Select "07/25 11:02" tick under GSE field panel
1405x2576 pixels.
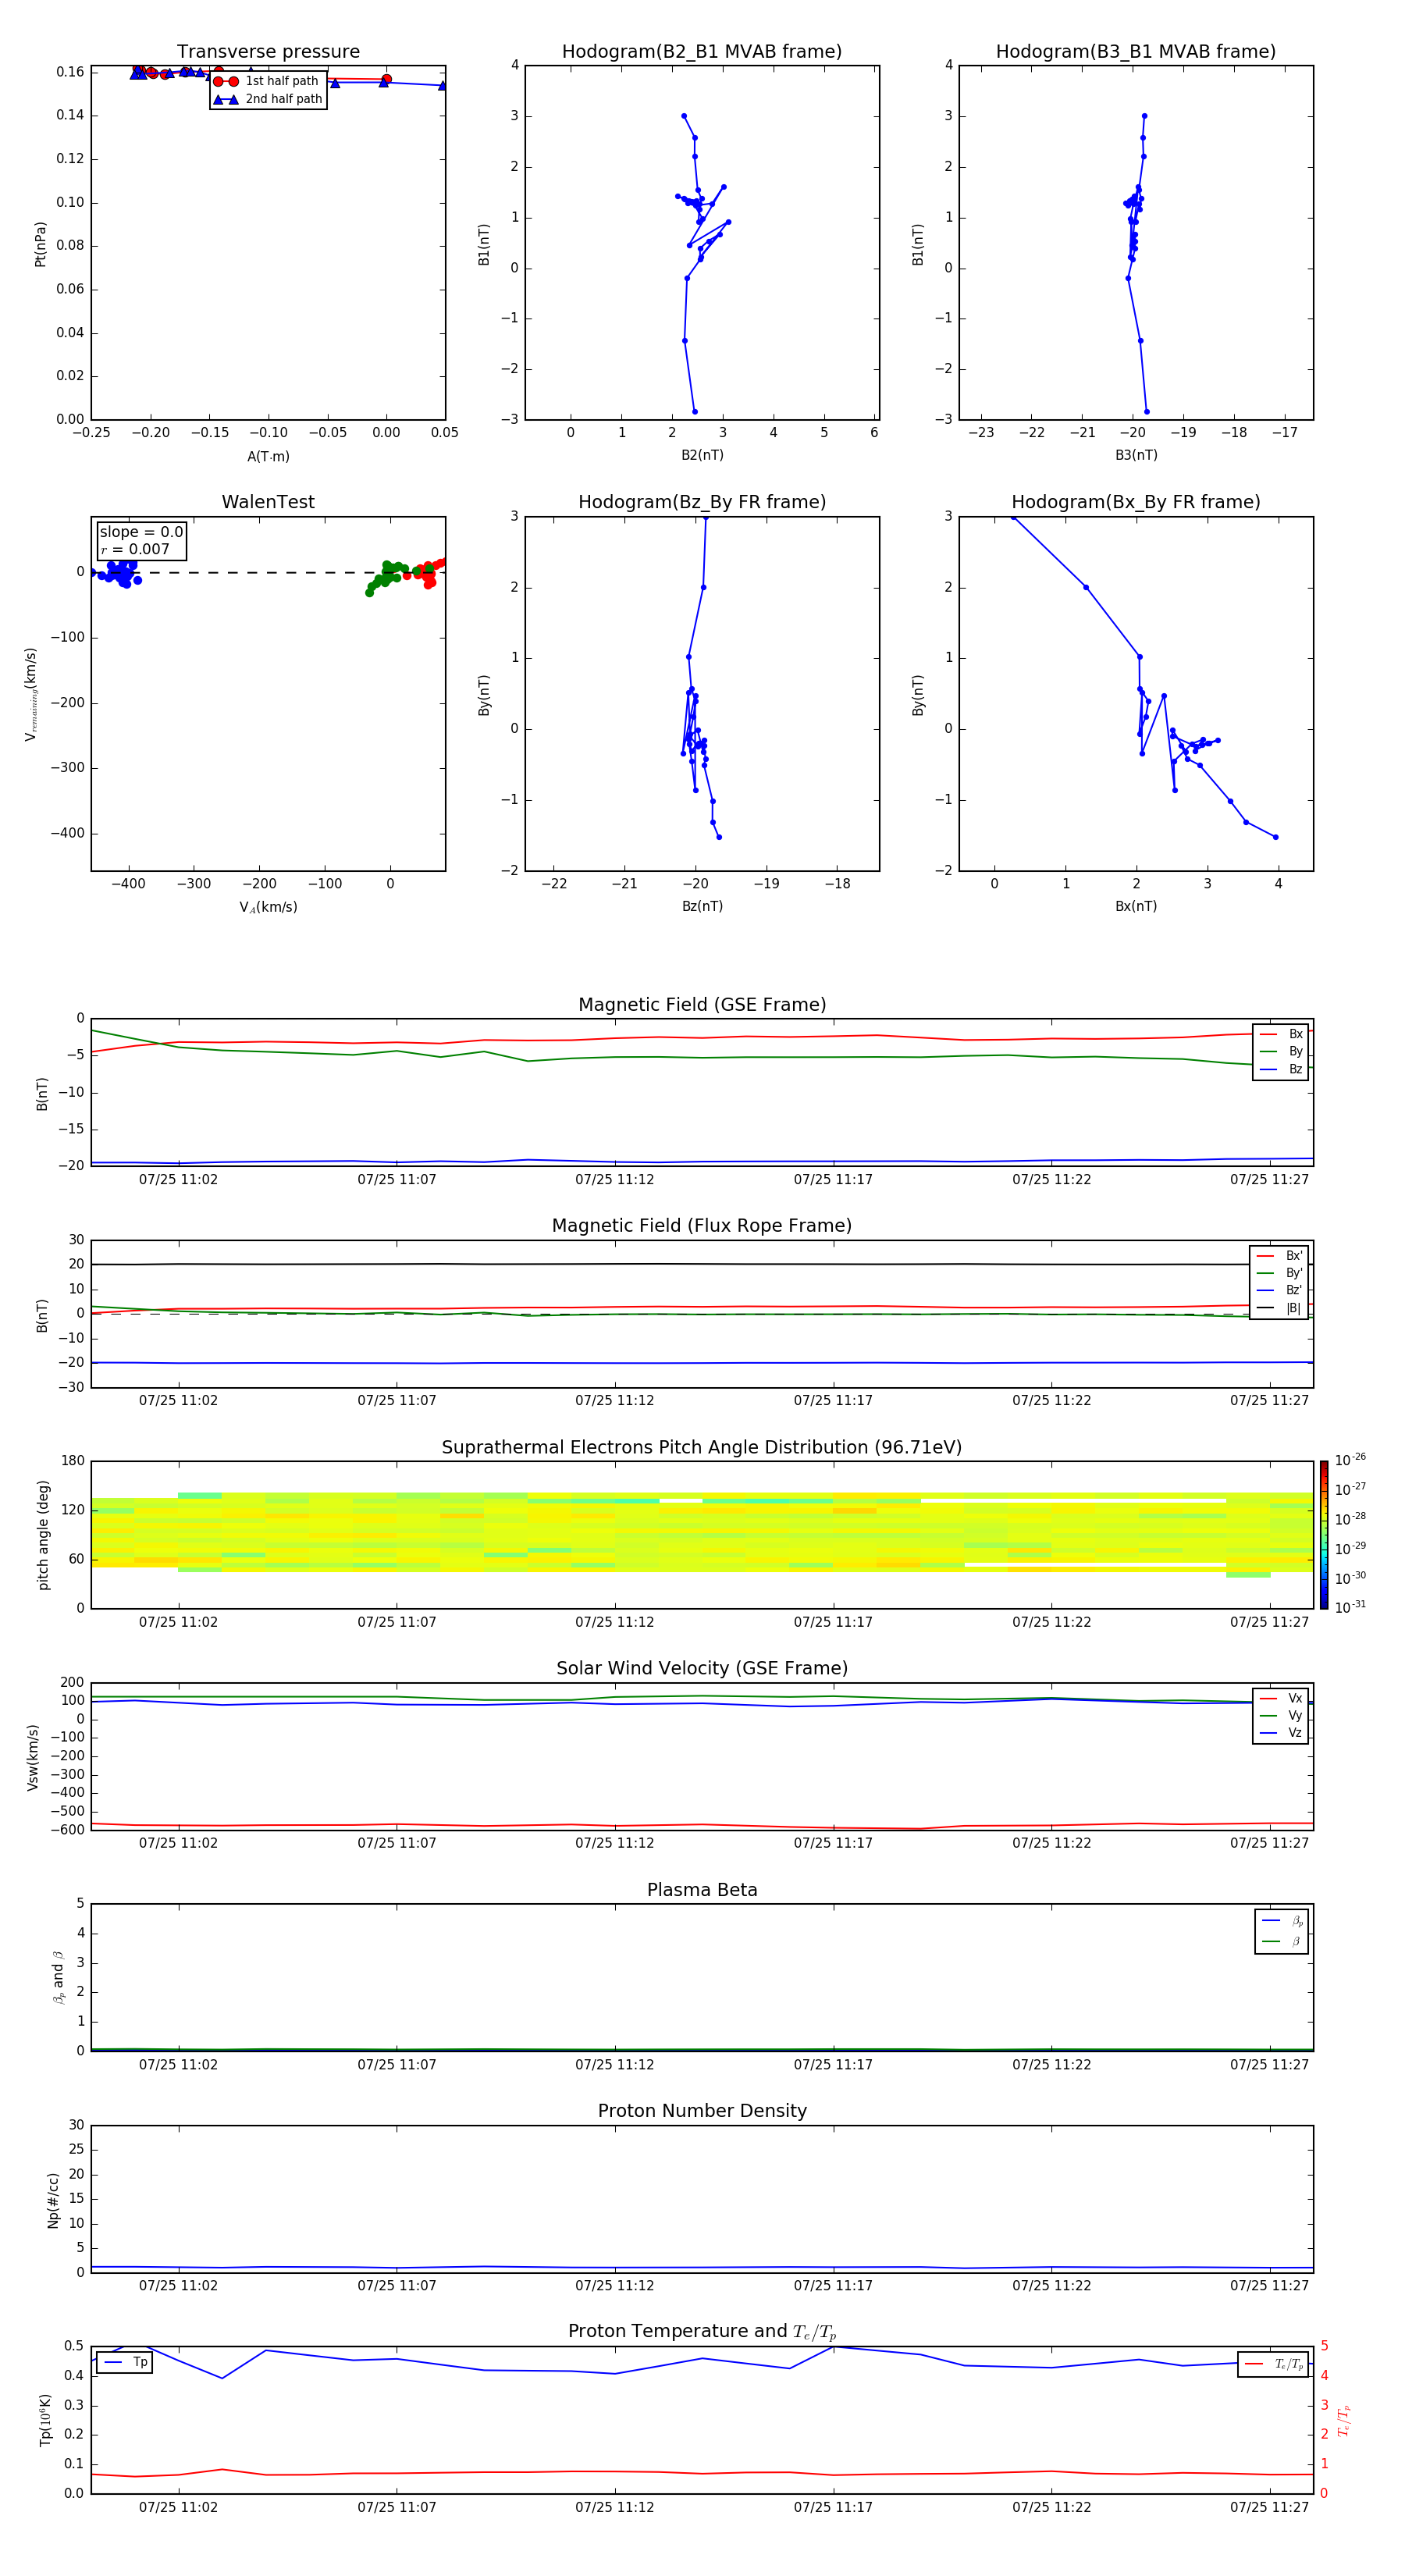(x=178, y=1180)
